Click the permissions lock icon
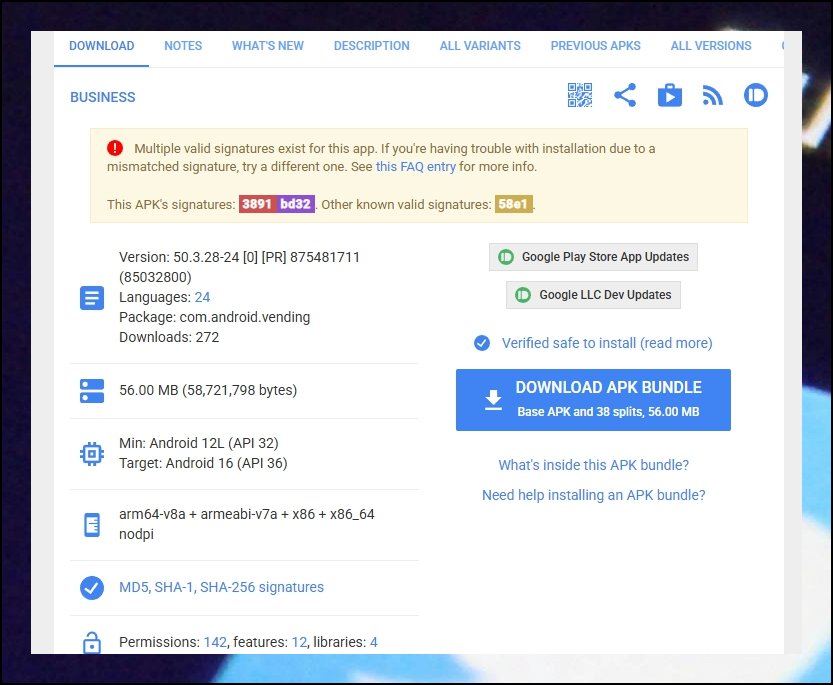The image size is (833, 685). 92,642
